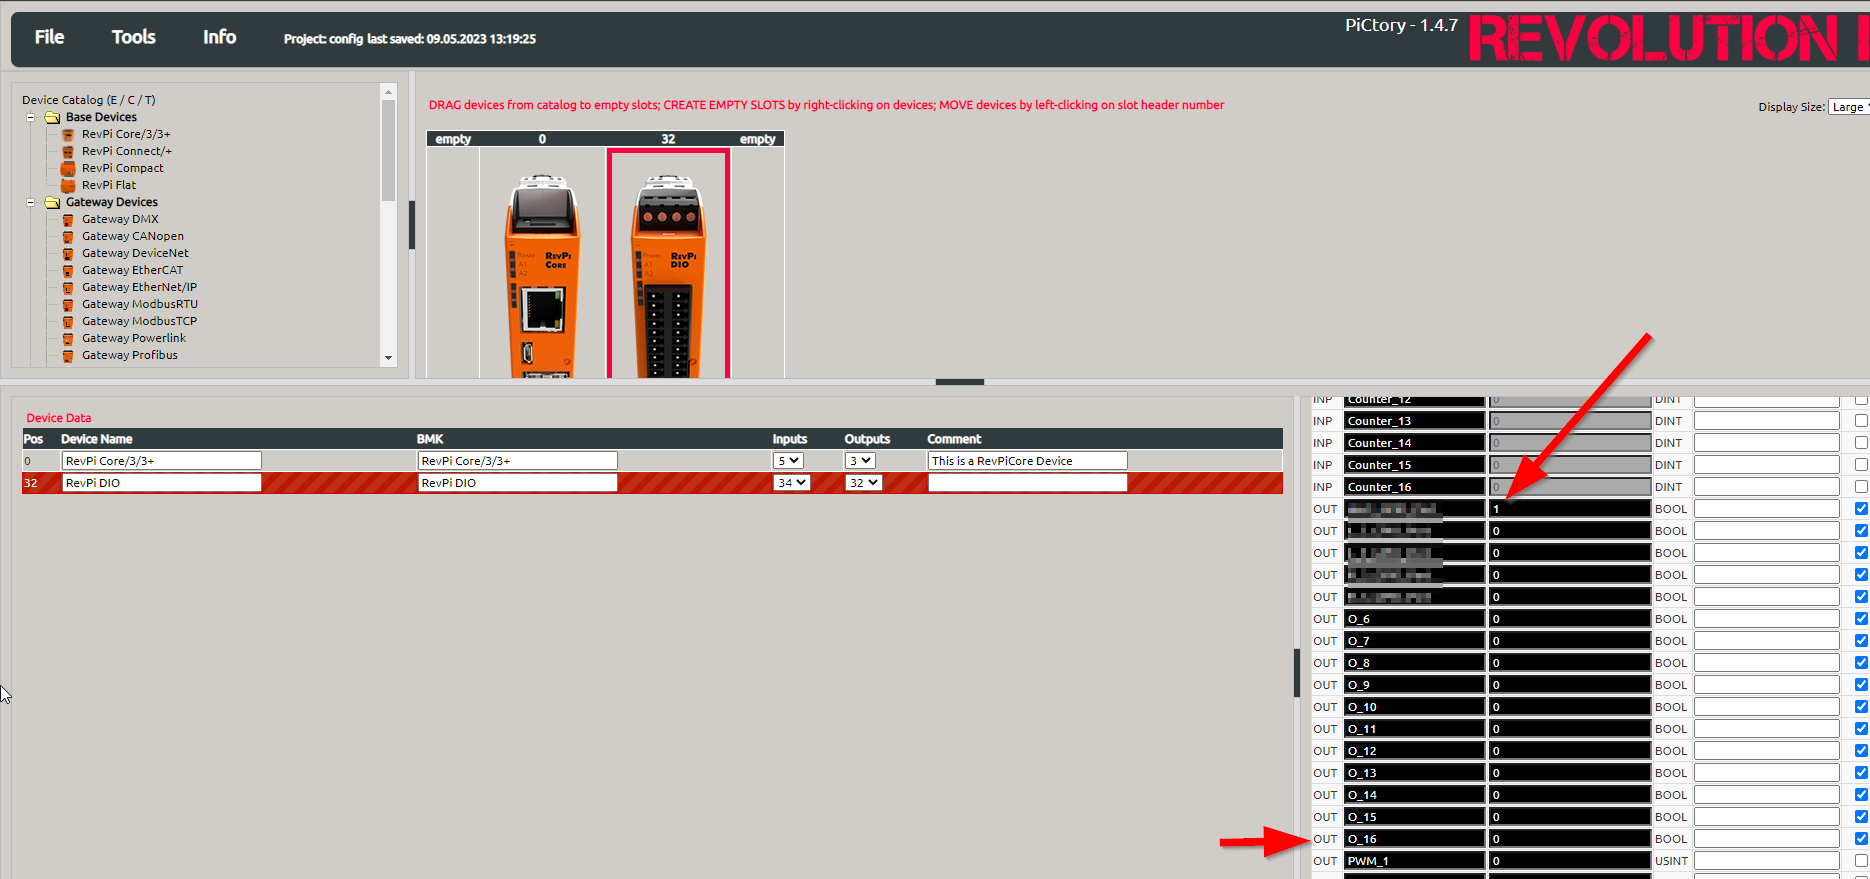Edit the RevPi Core comment field
The height and width of the screenshot is (879, 1870).
pyautogui.click(x=1027, y=461)
